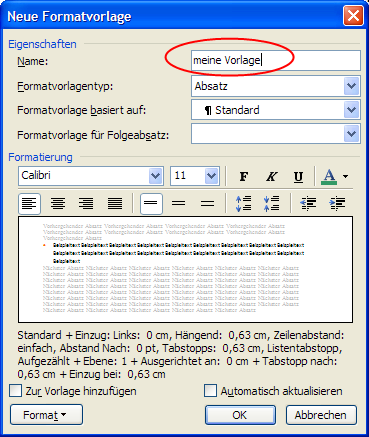
Task: Select justified paragraph alignment icon
Action: (115, 203)
